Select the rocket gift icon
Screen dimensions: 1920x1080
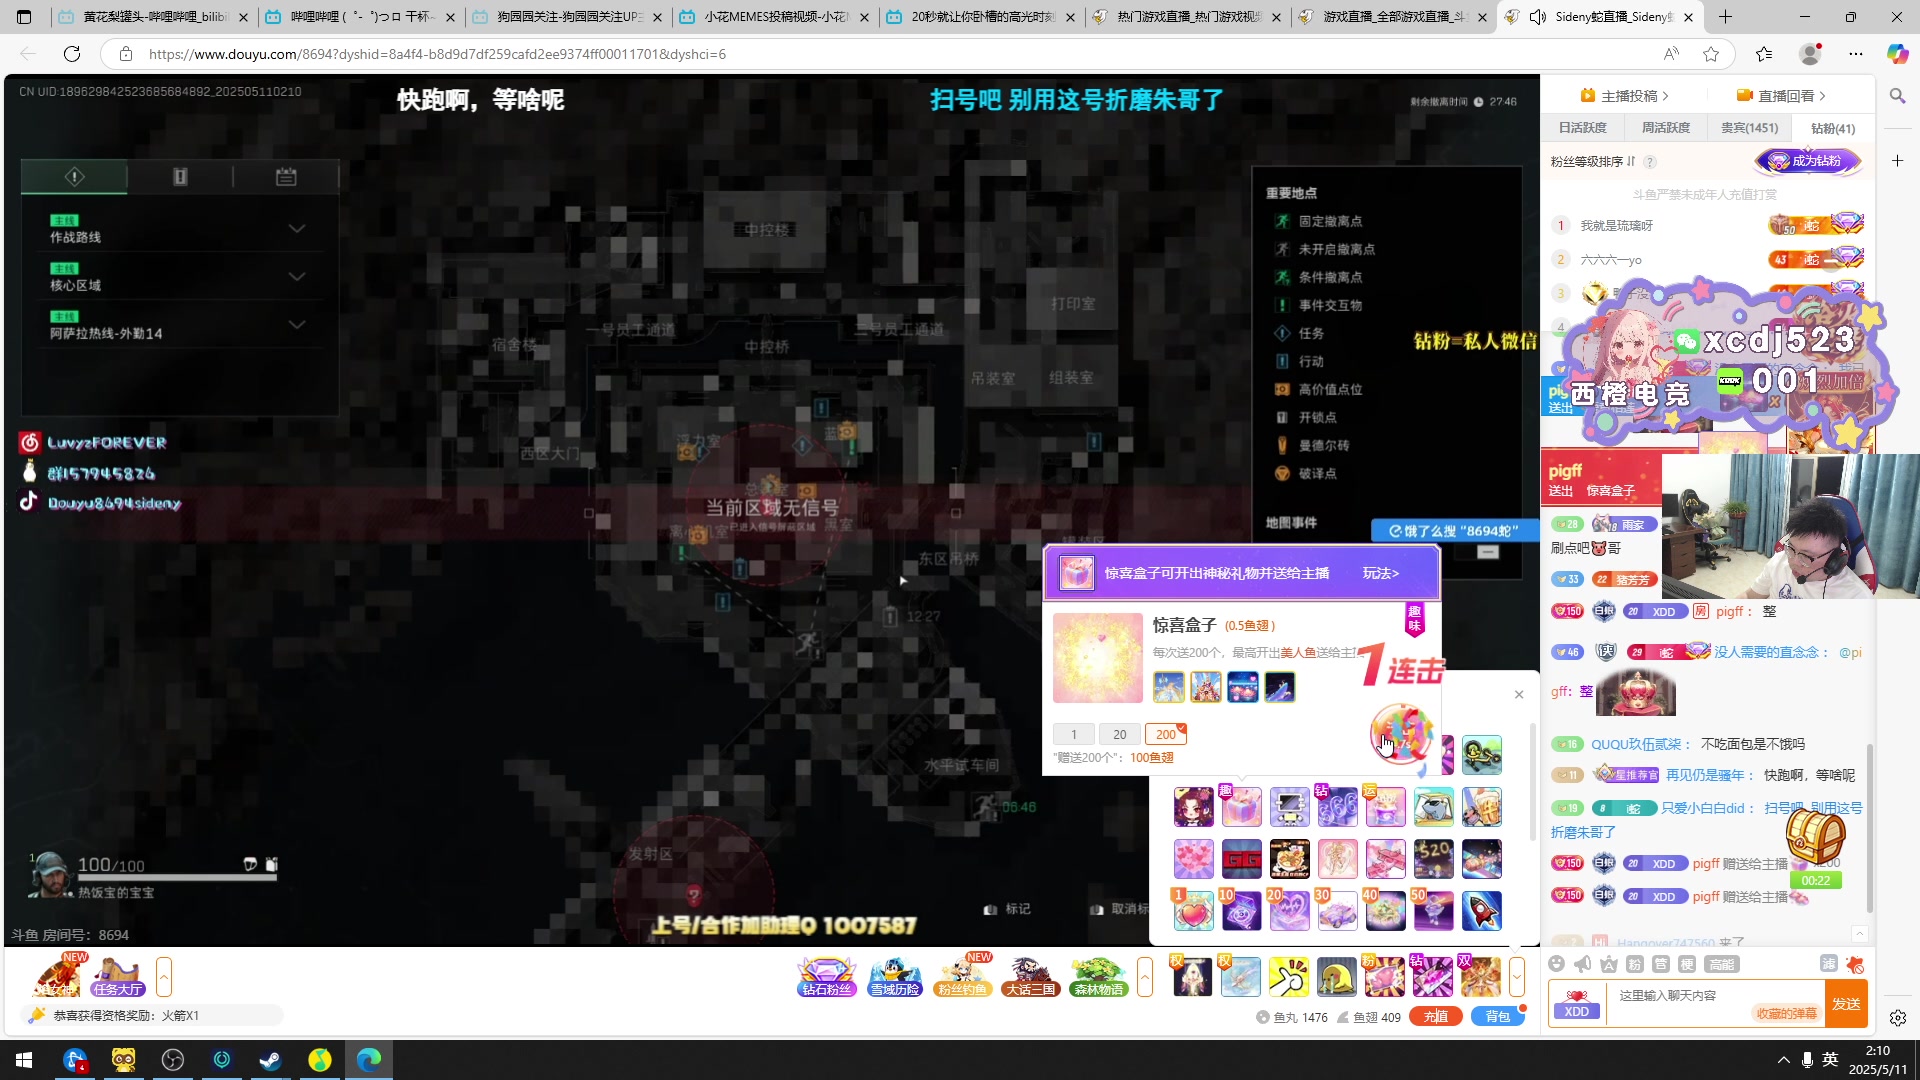point(1481,911)
